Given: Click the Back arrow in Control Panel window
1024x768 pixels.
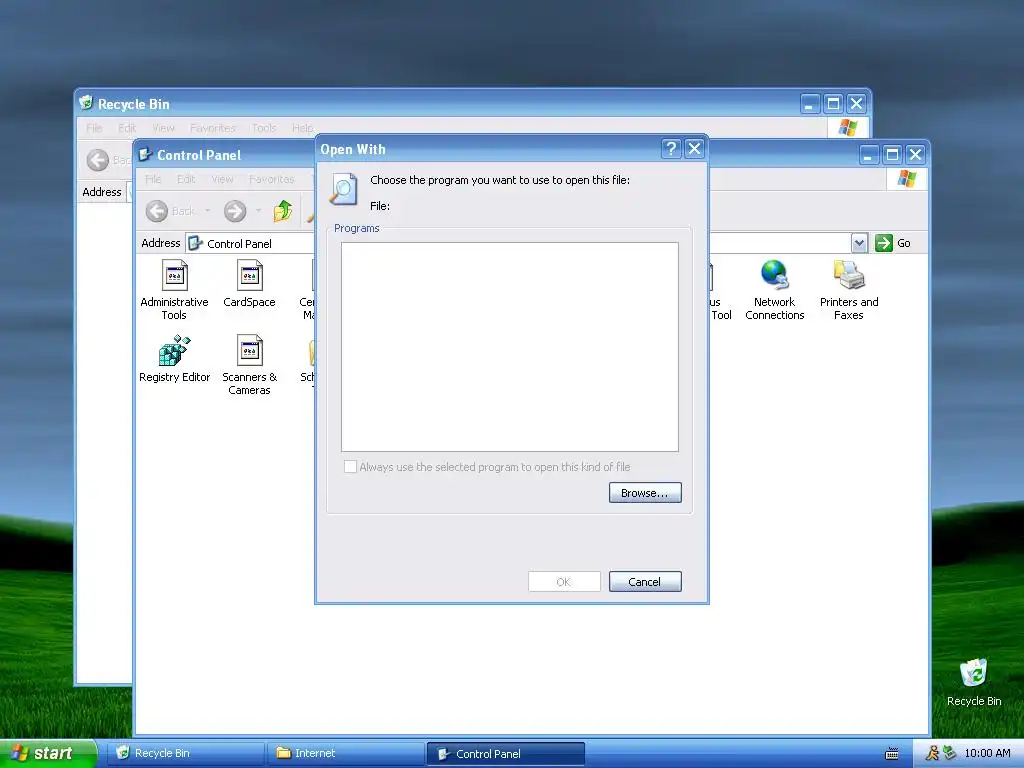Looking at the screenshot, I should click(157, 211).
